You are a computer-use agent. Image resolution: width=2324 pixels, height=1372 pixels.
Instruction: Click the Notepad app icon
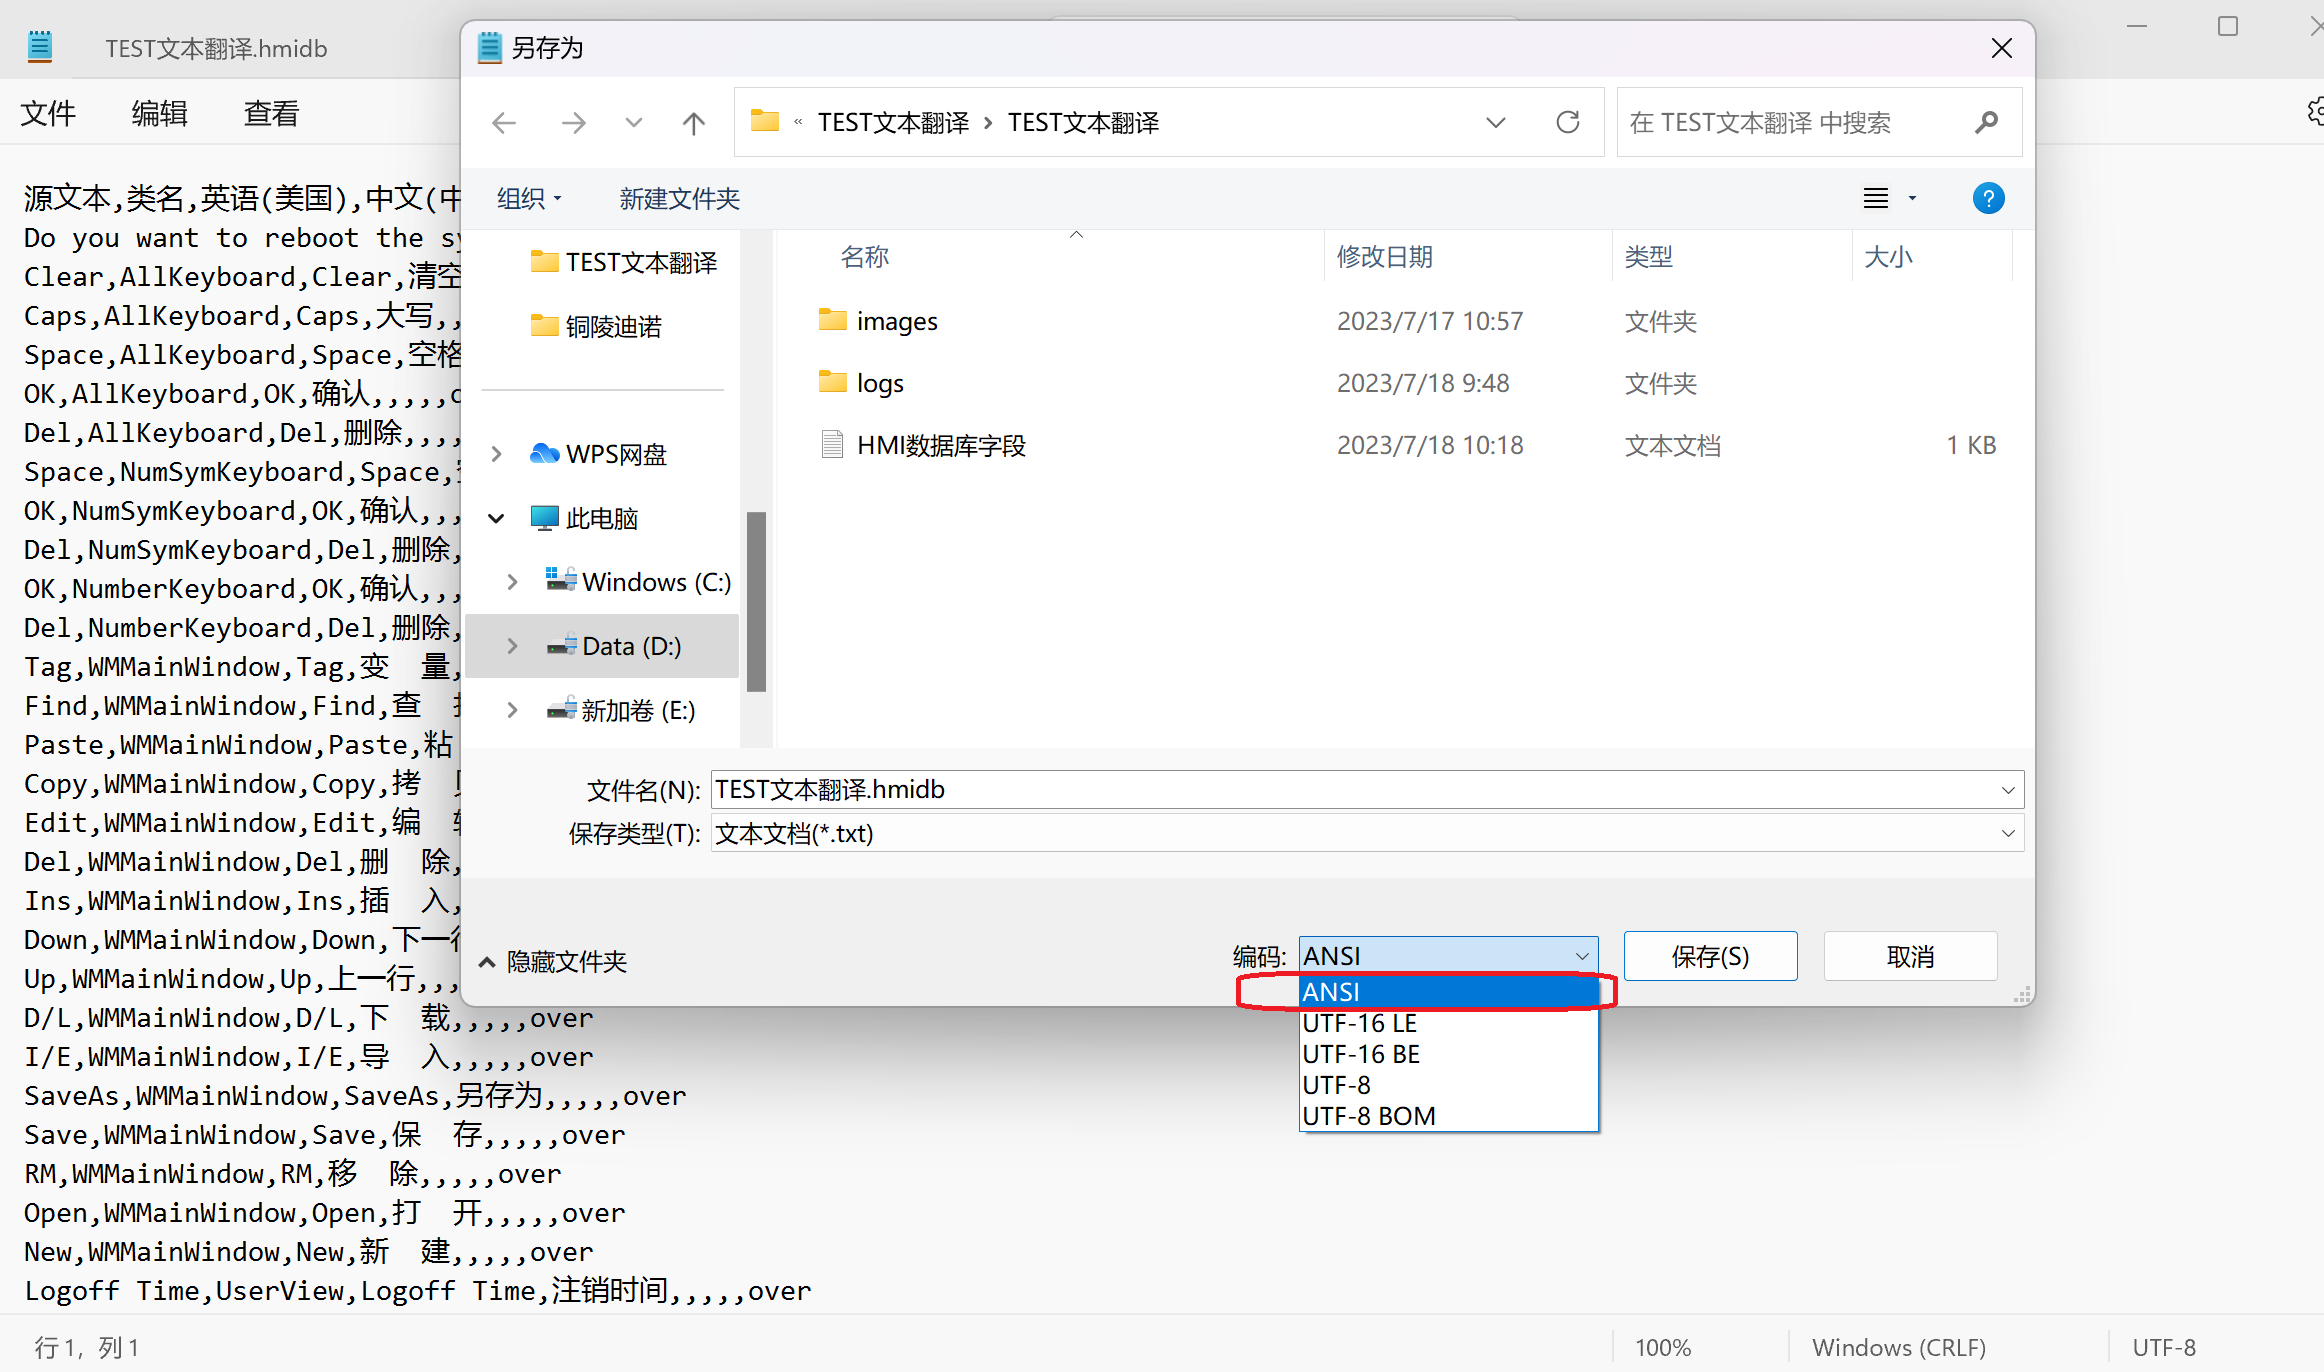point(40,47)
